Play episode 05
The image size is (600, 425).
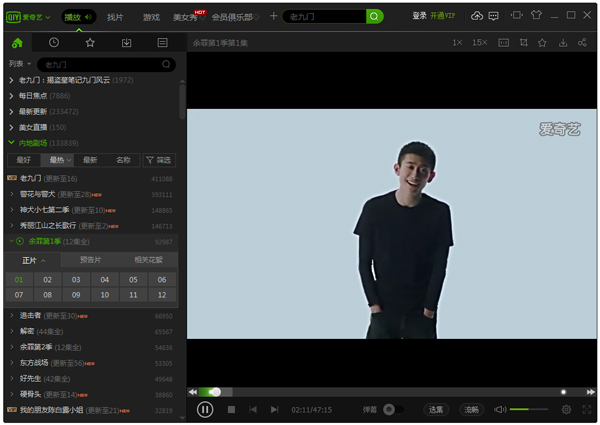[133, 280]
